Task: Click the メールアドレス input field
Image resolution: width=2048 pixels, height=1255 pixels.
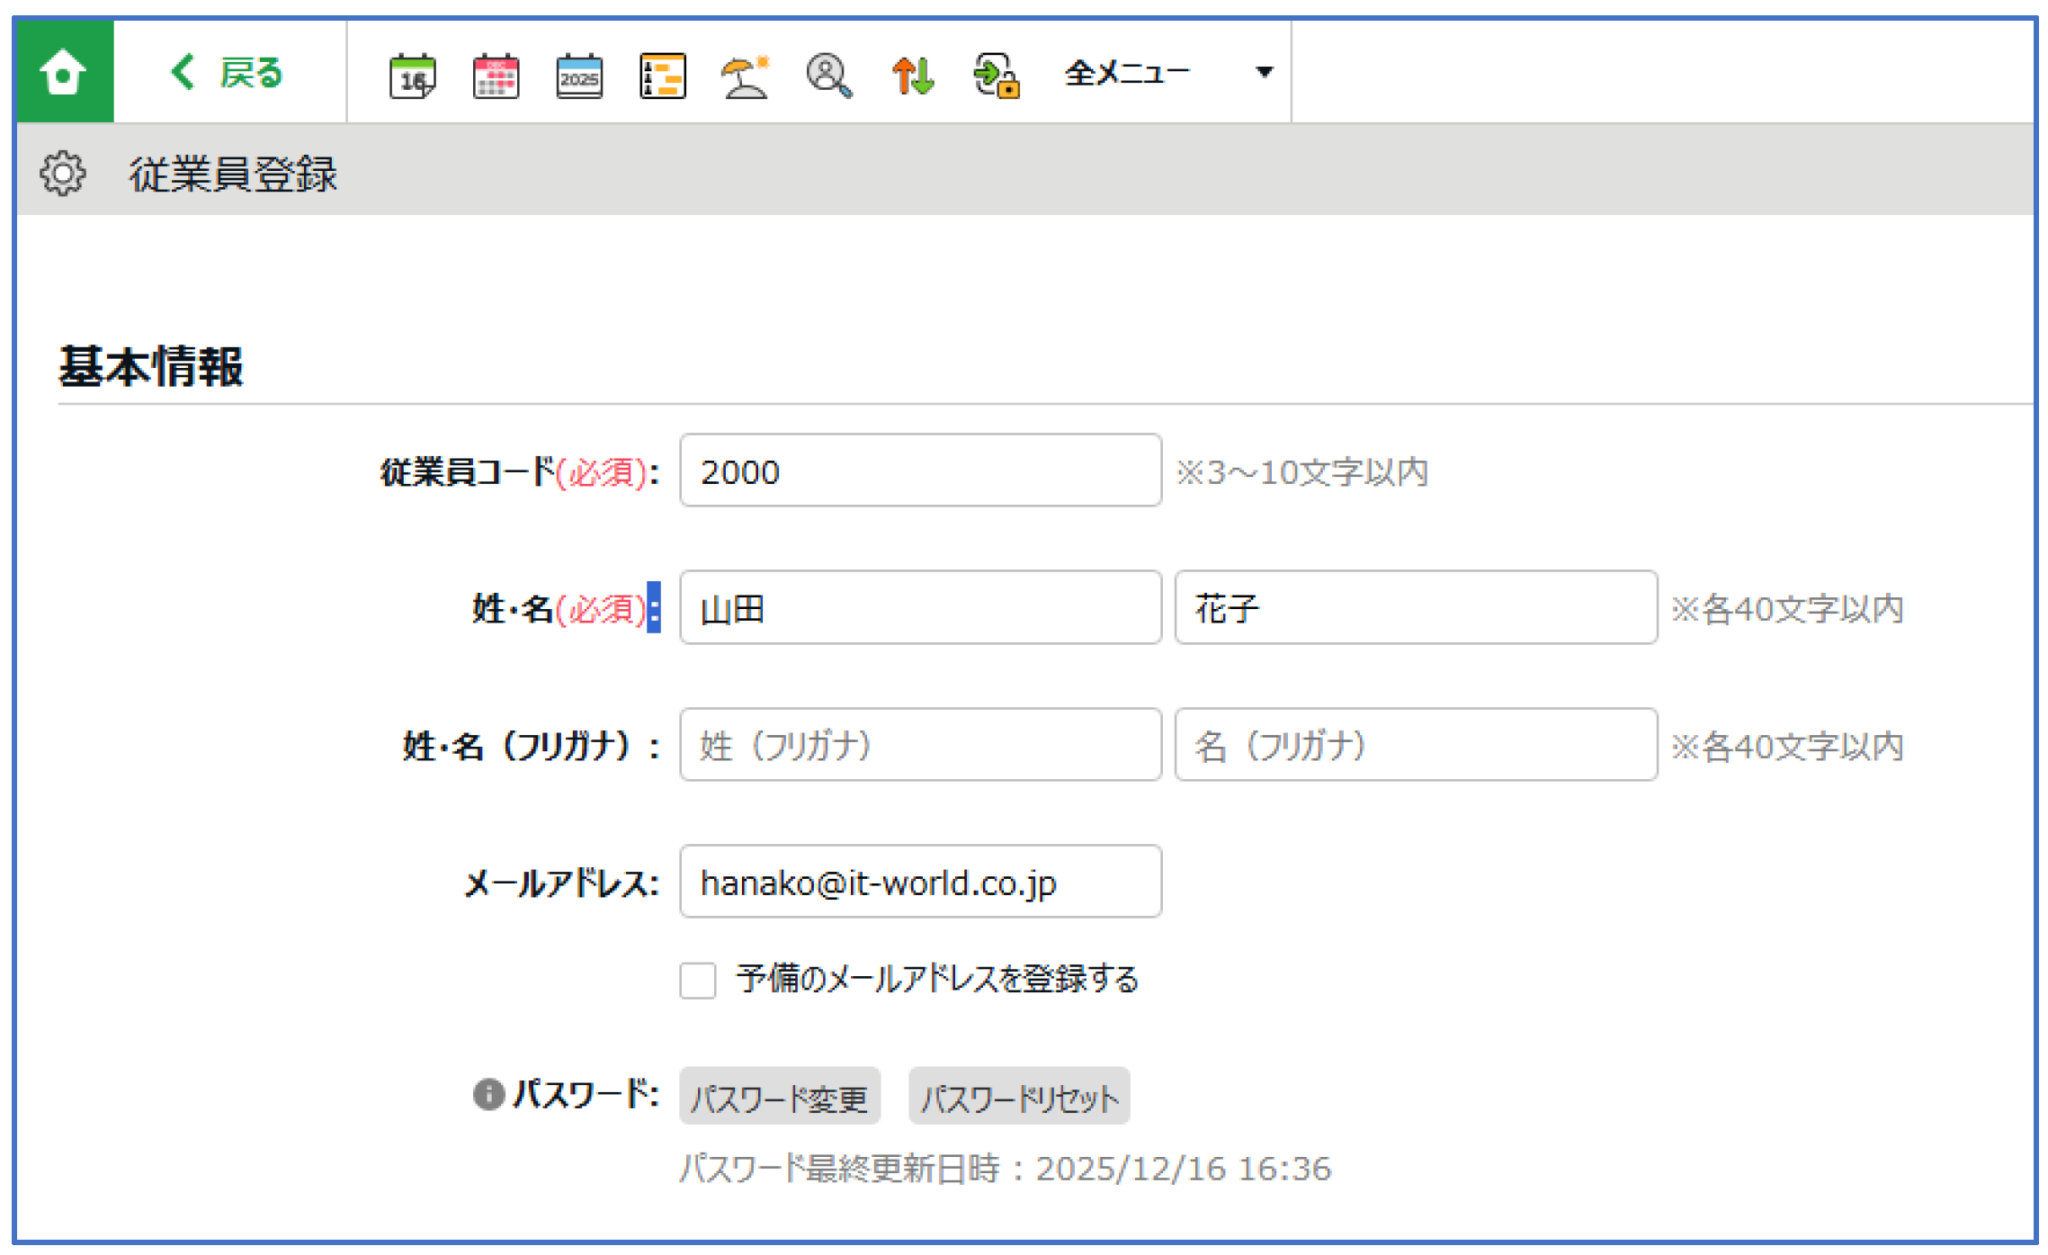Action: pyautogui.click(x=920, y=882)
